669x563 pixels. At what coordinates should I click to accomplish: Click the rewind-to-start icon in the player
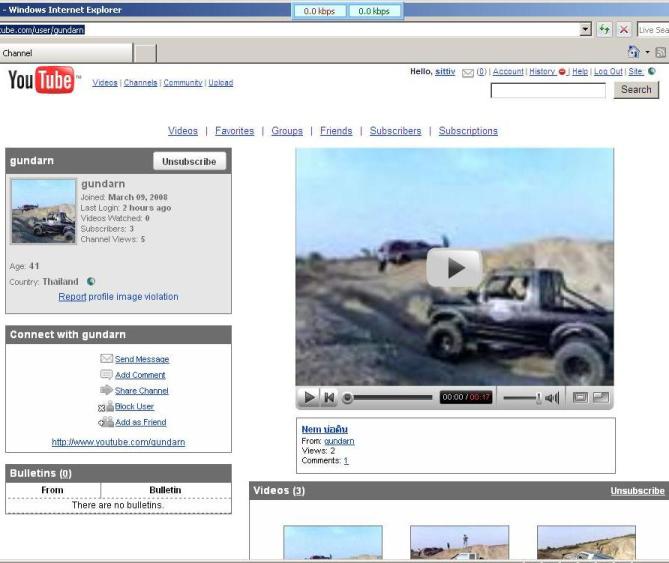(x=329, y=398)
